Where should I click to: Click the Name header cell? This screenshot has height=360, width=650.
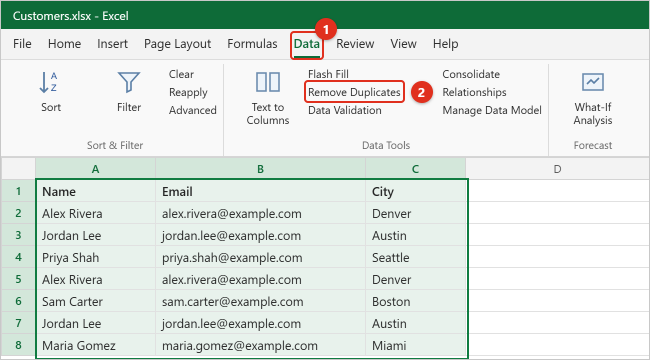(96, 191)
